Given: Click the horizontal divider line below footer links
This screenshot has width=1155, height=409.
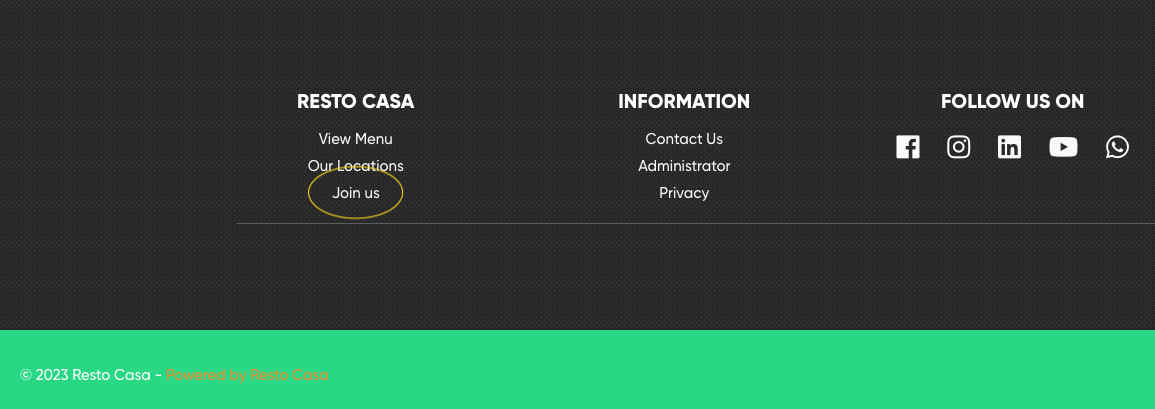Looking at the screenshot, I should (700, 223).
